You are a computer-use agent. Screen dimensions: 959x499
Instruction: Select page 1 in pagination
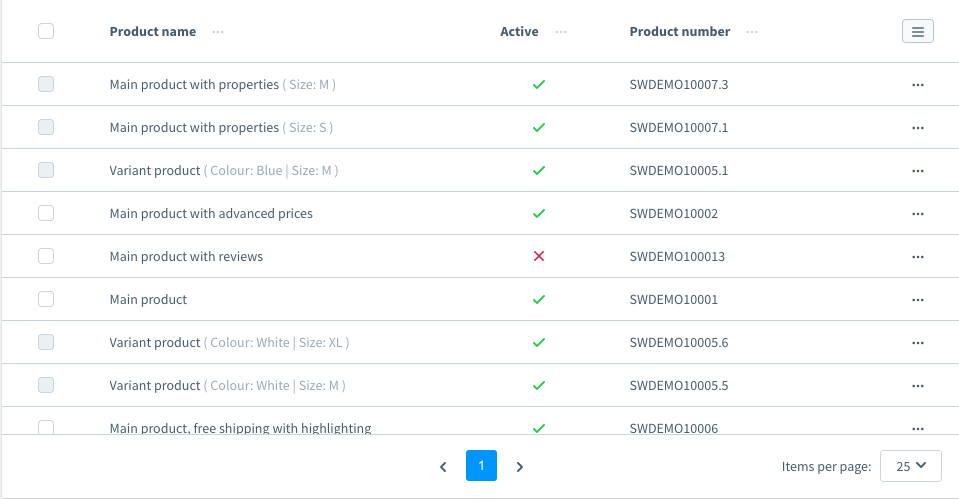coord(481,465)
